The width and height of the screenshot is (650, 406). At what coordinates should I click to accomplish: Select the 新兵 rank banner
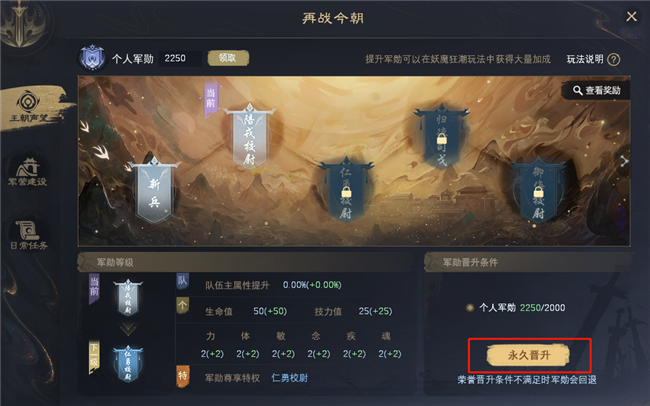click(x=154, y=191)
